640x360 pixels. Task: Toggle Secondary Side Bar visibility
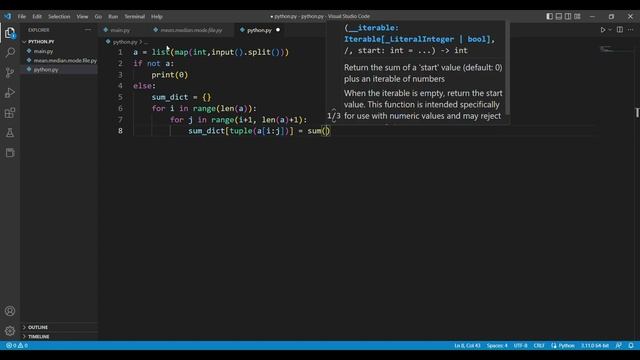click(568, 16)
